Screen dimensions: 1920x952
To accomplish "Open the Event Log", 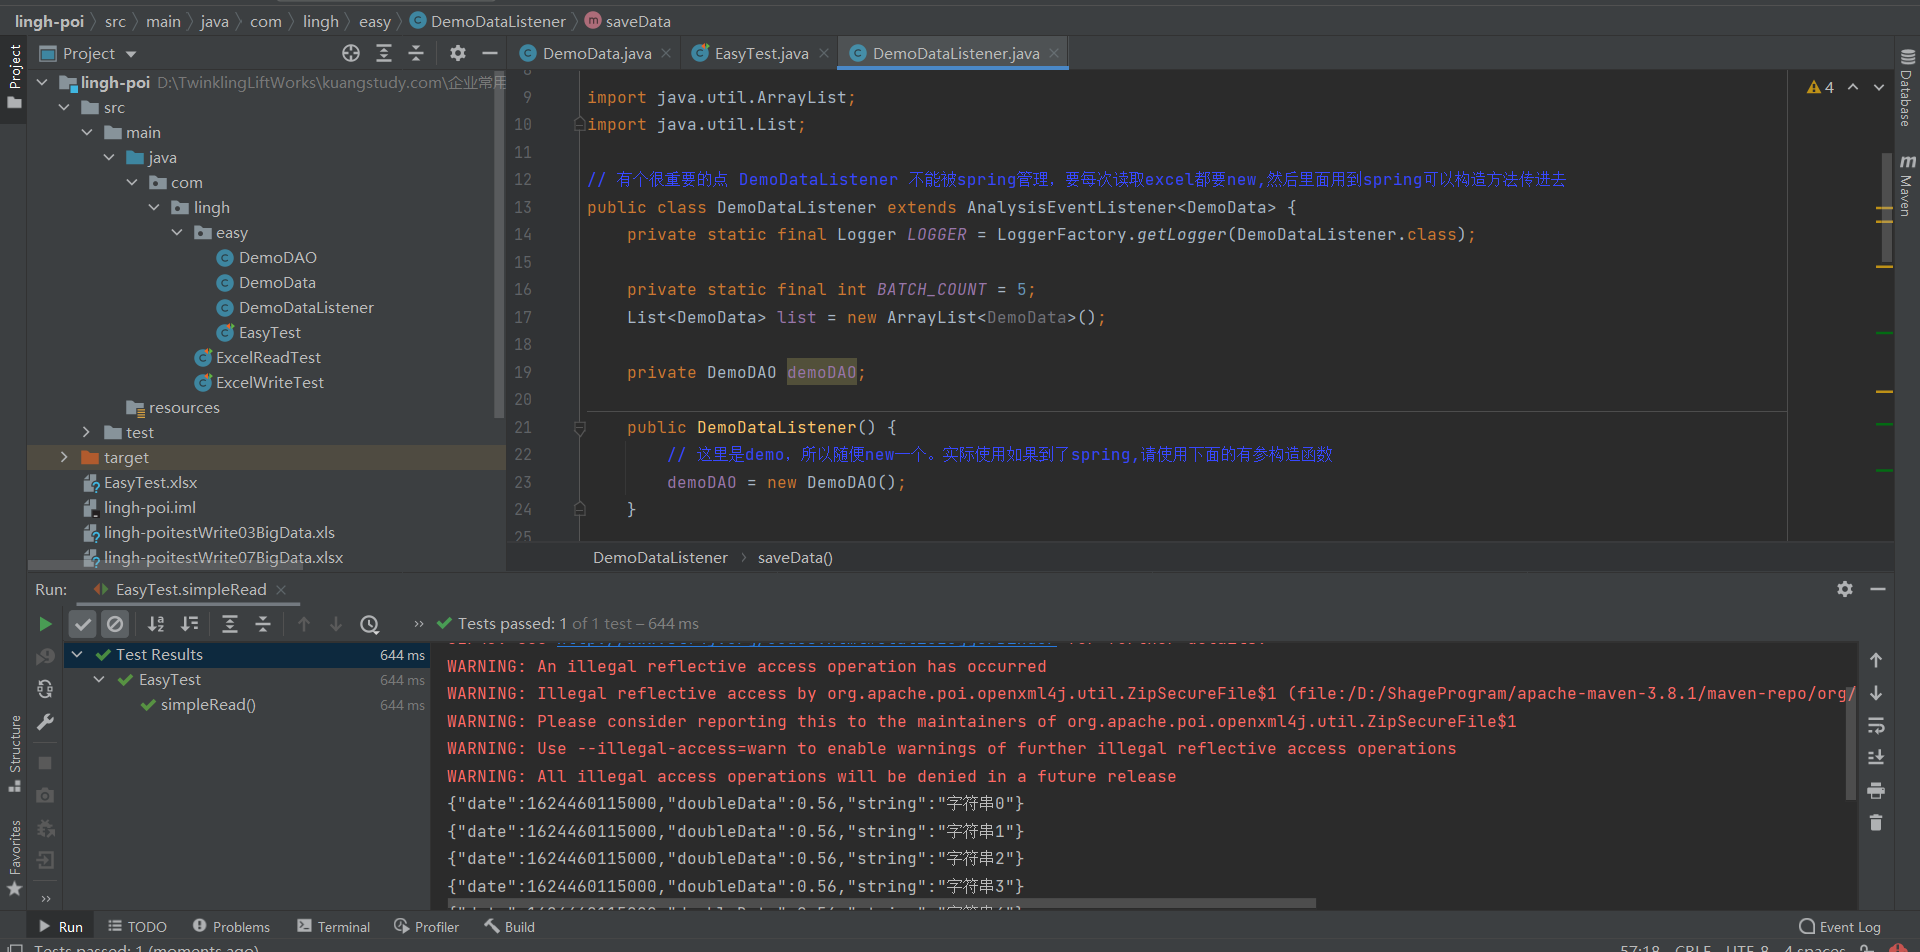I will click(1840, 927).
